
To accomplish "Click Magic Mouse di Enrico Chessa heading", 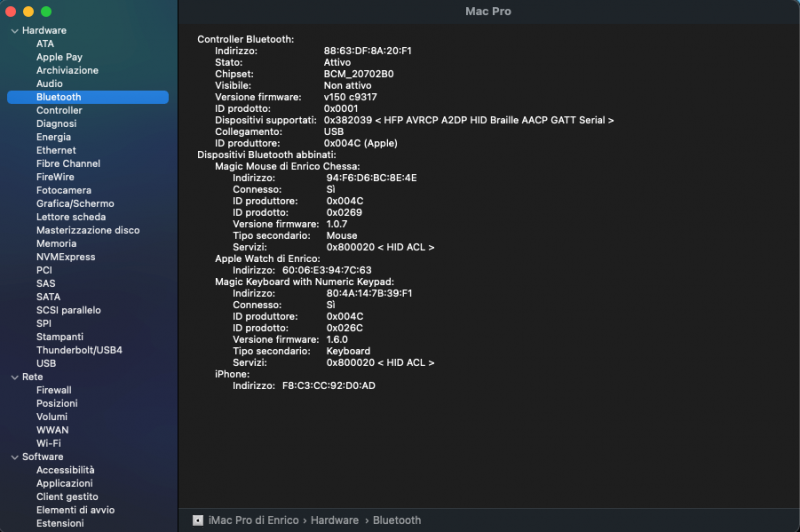I will click(x=287, y=166).
